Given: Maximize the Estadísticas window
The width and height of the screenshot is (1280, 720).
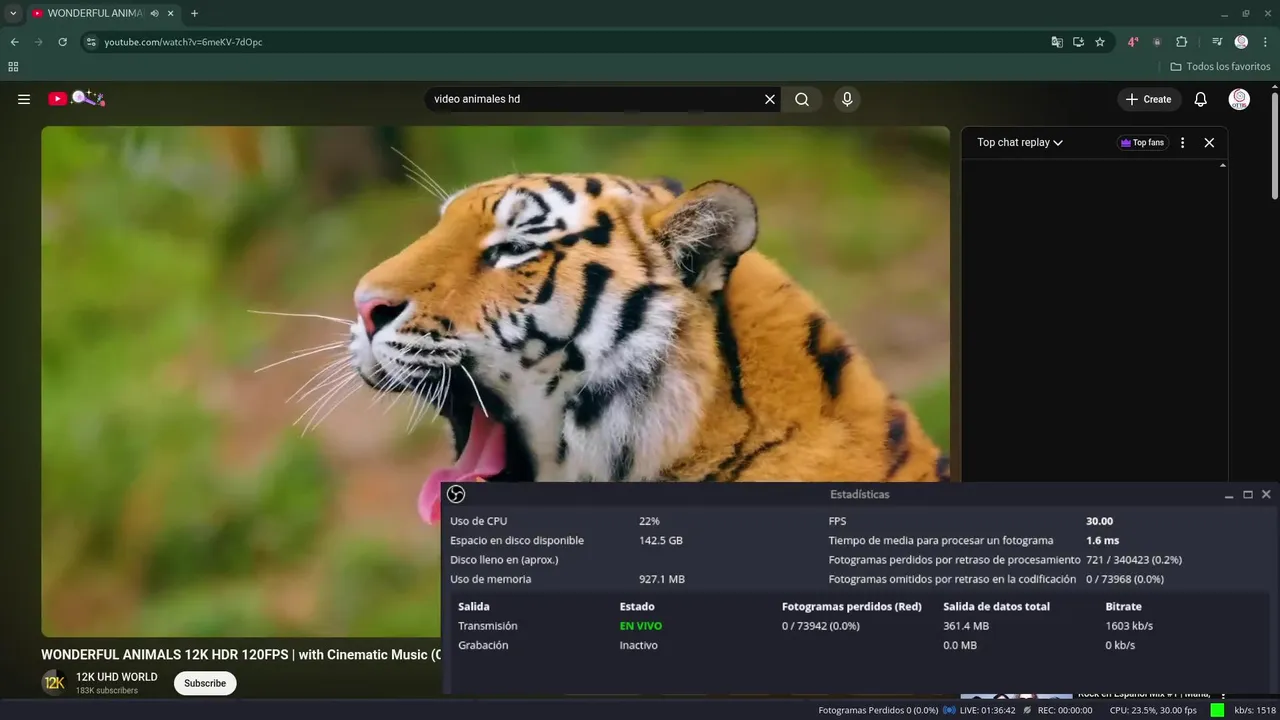Looking at the screenshot, I should (1247, 494).
